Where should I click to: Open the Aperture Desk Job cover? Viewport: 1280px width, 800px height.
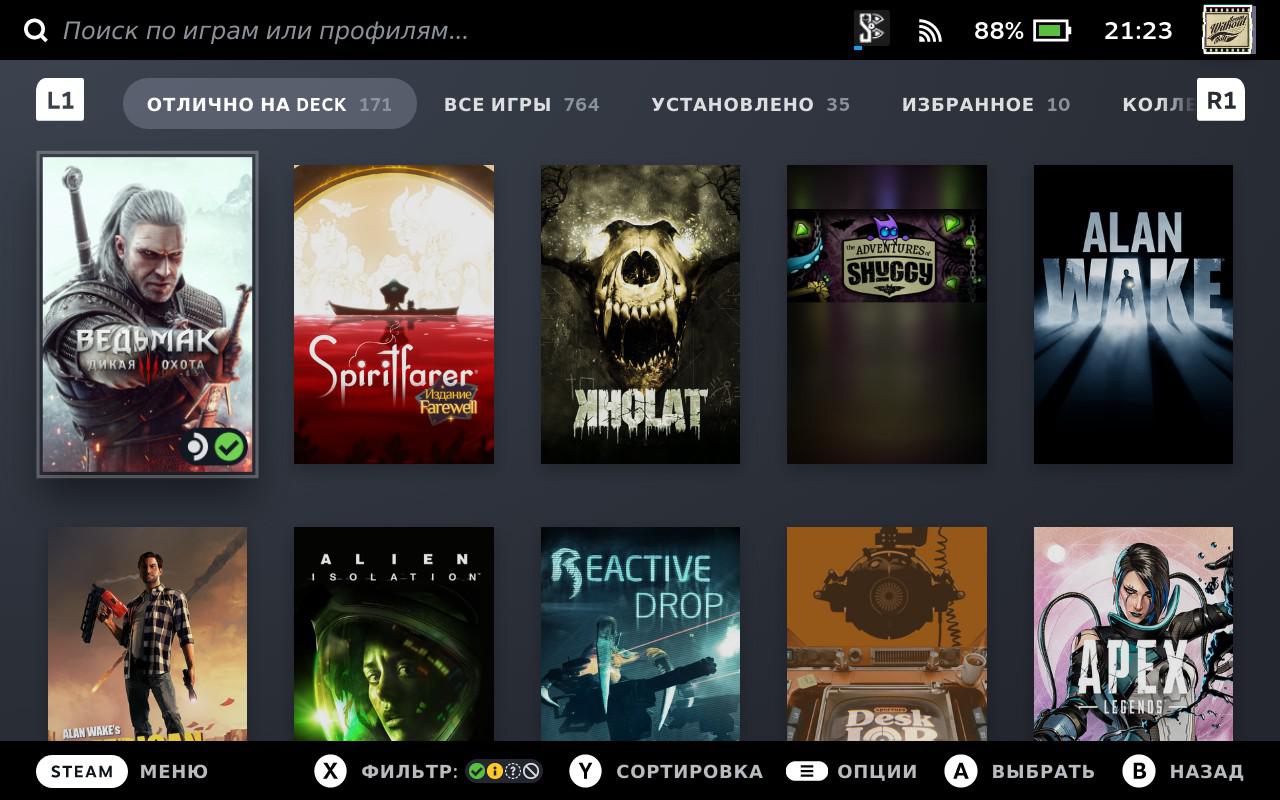pyautogui.click(x=887, y=634)
